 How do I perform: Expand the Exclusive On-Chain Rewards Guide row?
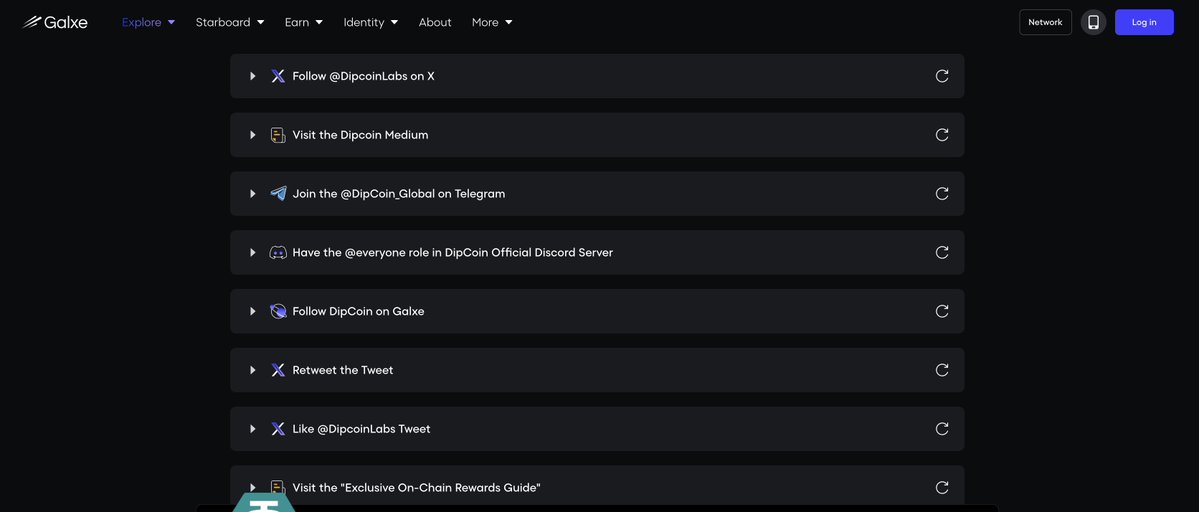(252, 488)
